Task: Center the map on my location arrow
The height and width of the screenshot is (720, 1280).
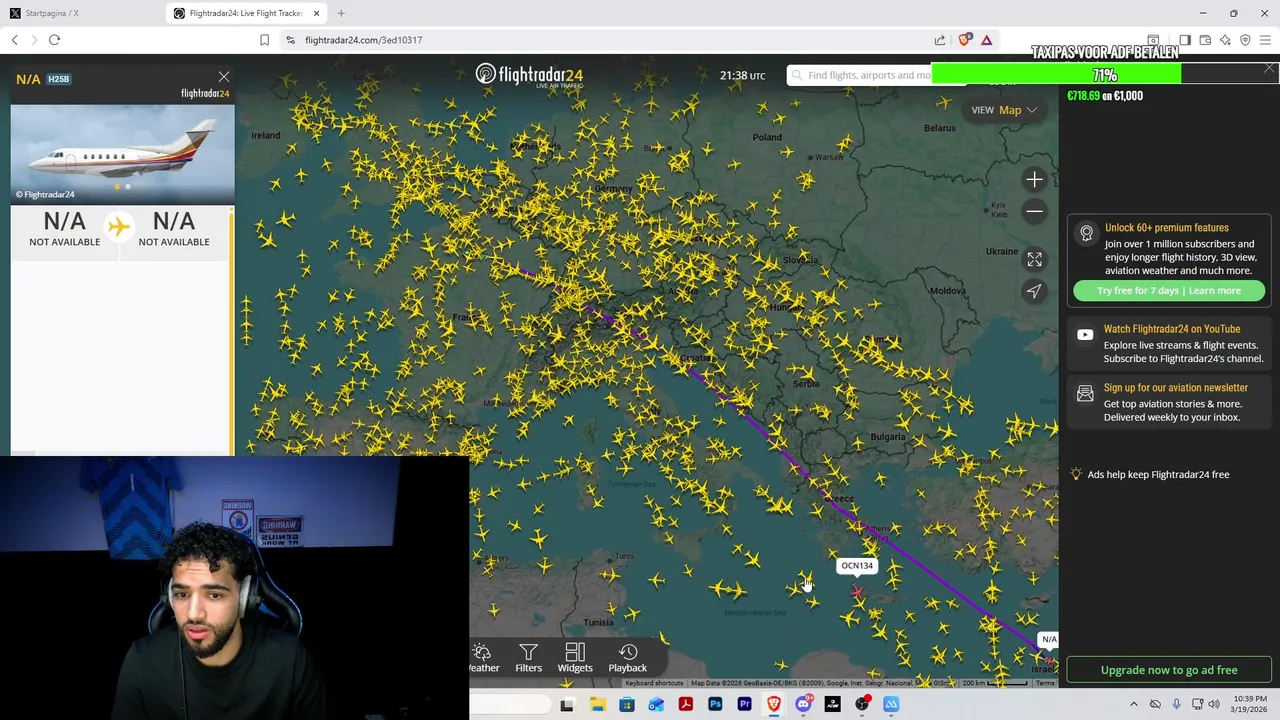Action: (x=1035, y=291)
